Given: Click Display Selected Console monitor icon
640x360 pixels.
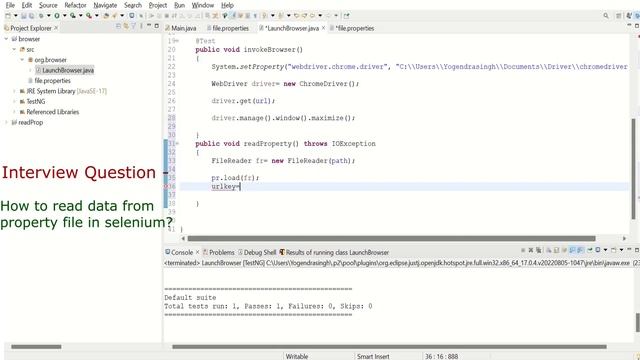Looking at the screenshot, I should [x=598, y=250].
